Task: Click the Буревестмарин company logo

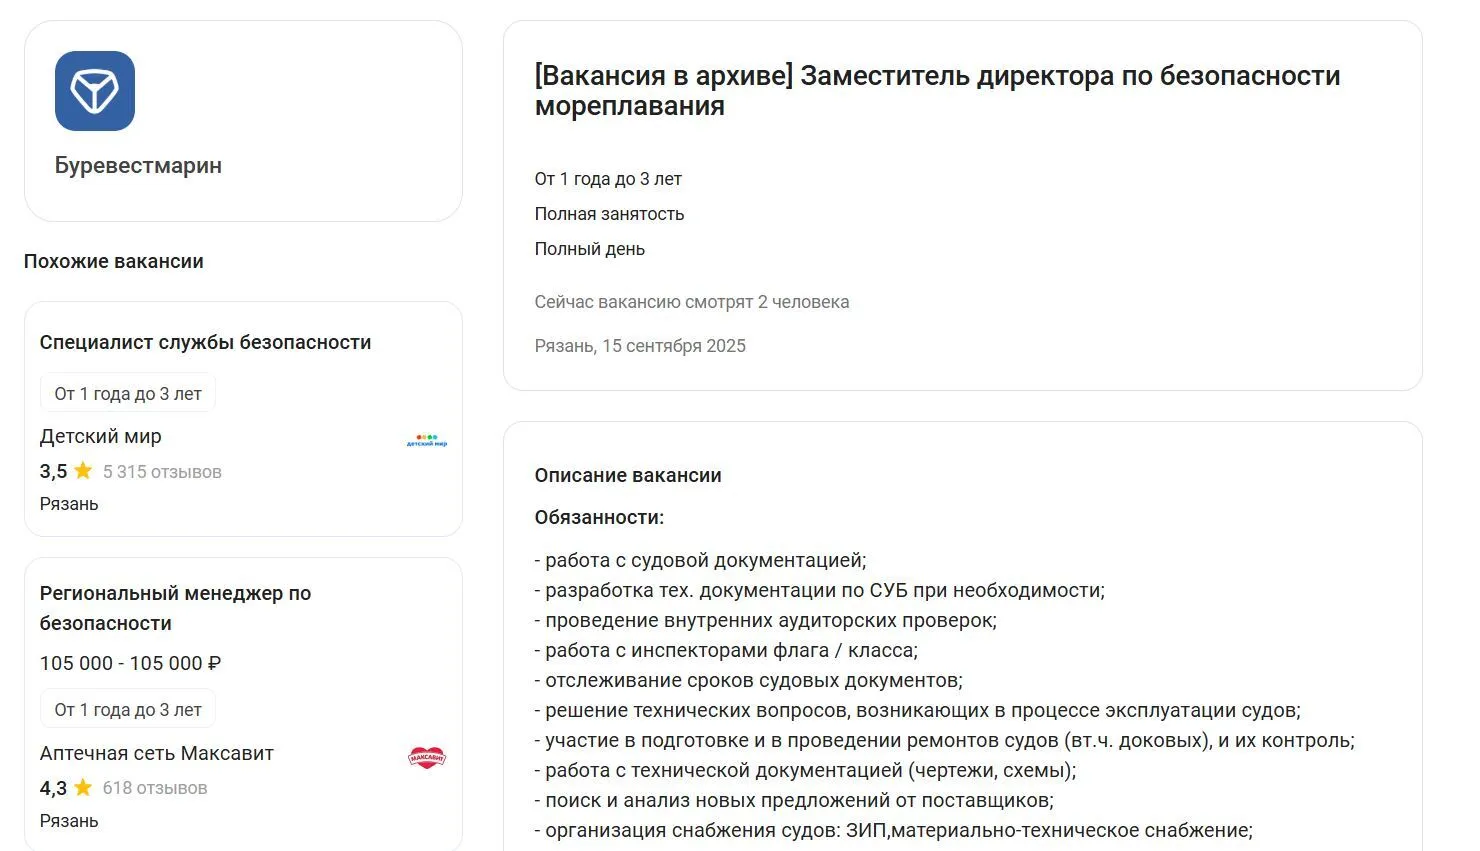Action: [x=95, y=90]
